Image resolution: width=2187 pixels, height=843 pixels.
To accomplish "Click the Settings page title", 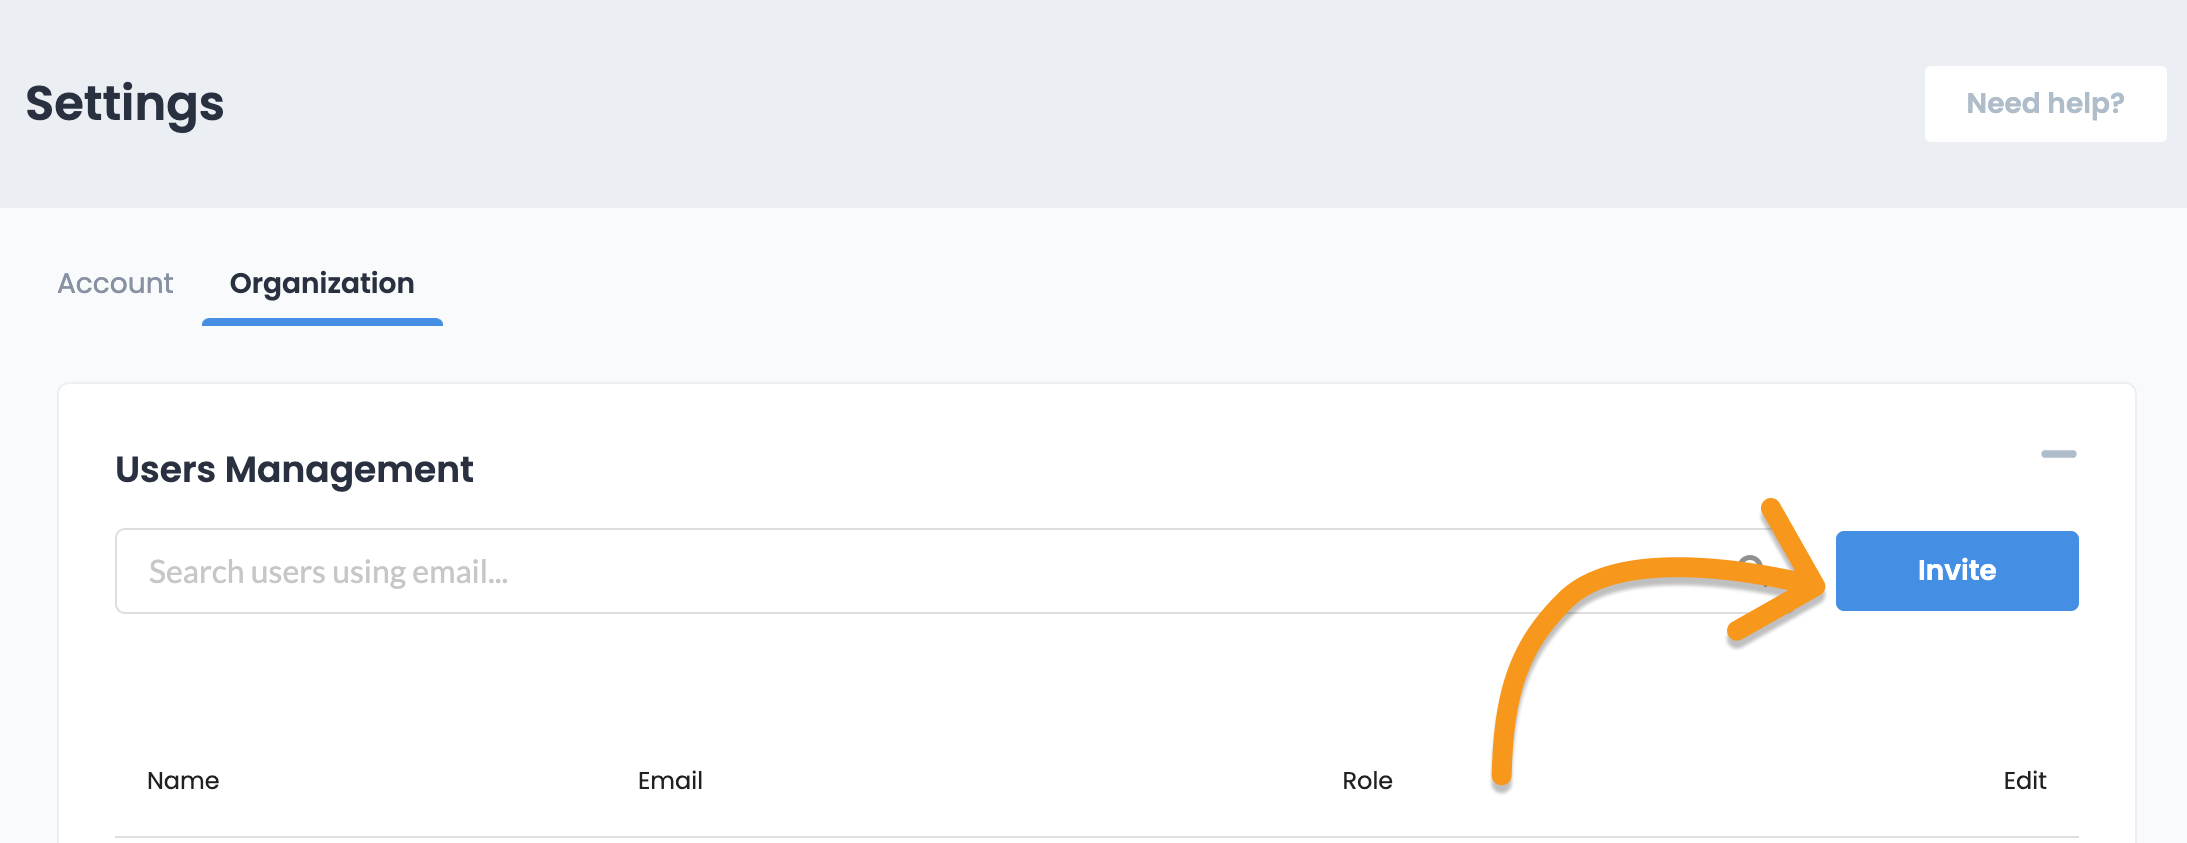I will (x=125, y=104).
